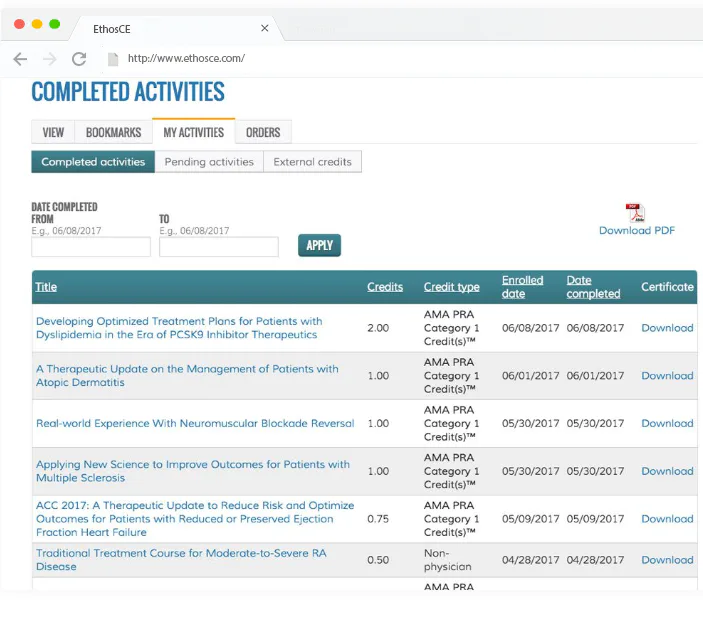Click the Completed Activities page heading

tap(128, 92)
